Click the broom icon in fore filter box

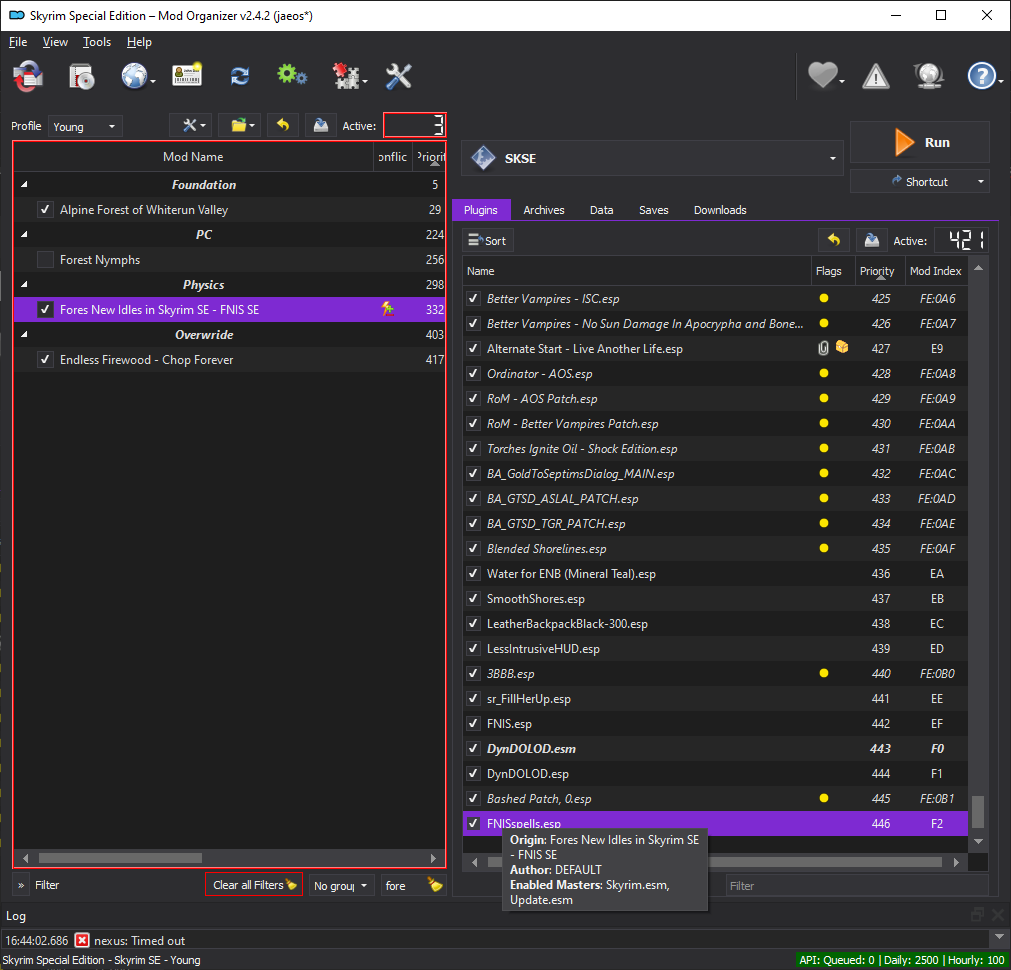(x=435, y=885)
